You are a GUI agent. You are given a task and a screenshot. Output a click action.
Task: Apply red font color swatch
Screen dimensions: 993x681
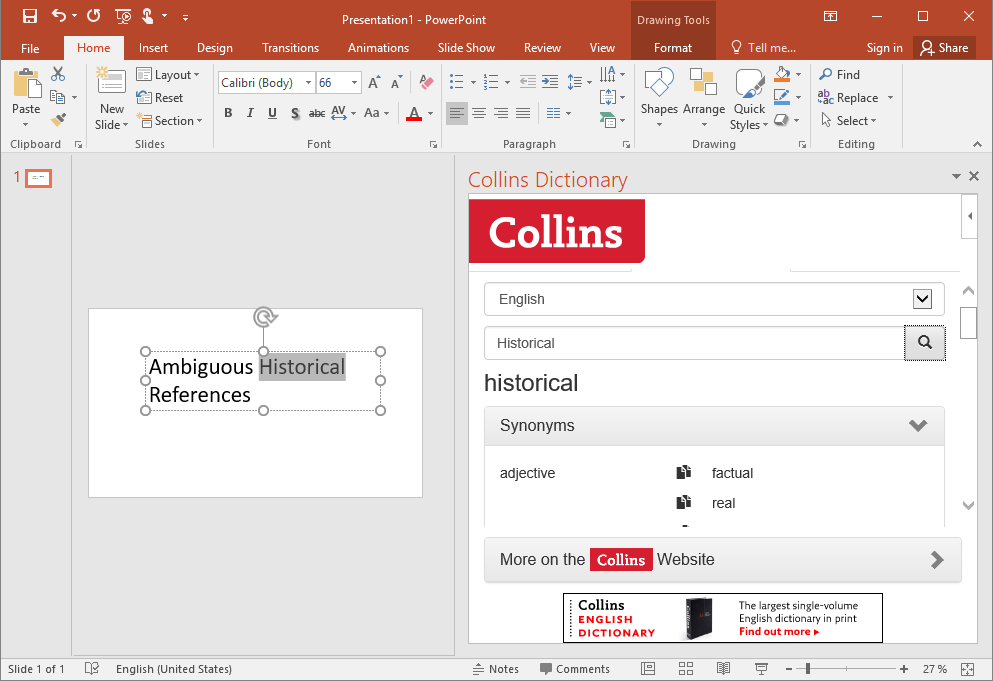pos(414,113)
